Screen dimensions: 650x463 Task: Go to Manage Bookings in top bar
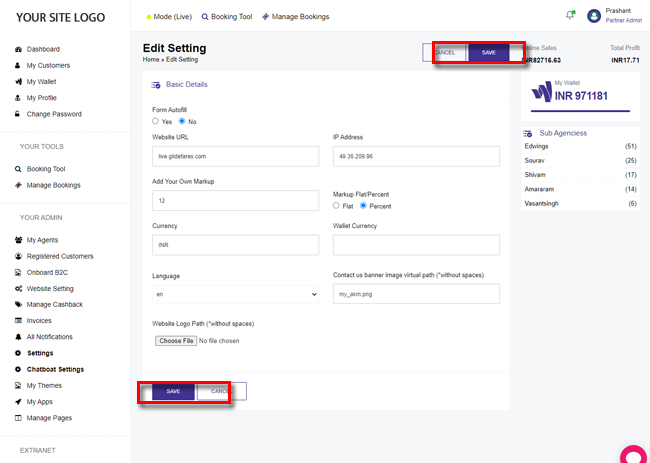tap(295, 17)
